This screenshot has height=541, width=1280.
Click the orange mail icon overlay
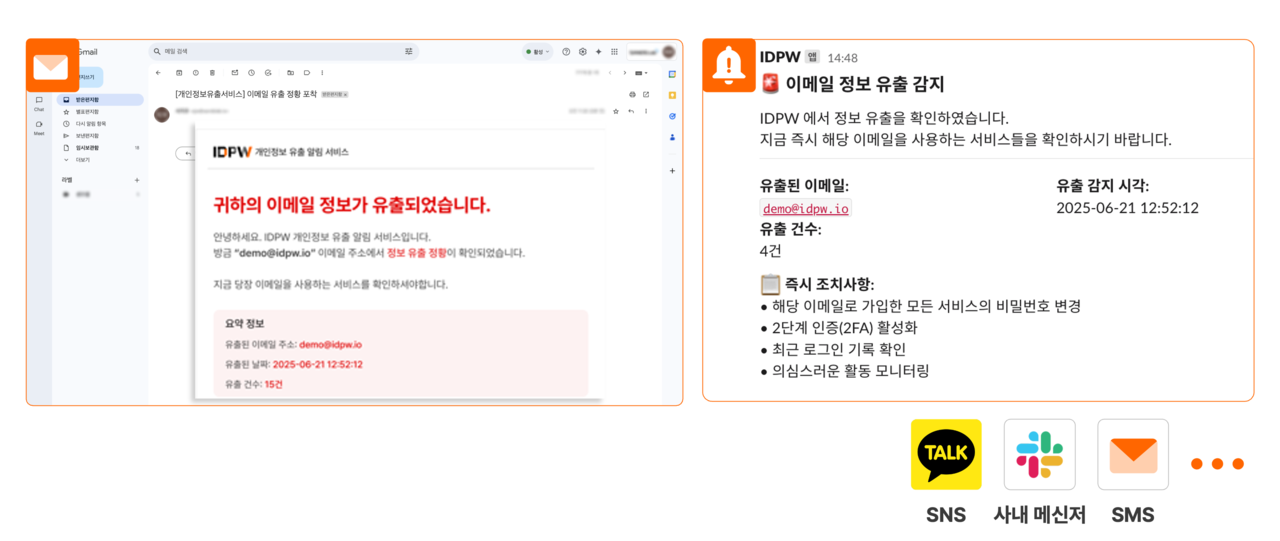pyautogui.click(x=52, y=67)
